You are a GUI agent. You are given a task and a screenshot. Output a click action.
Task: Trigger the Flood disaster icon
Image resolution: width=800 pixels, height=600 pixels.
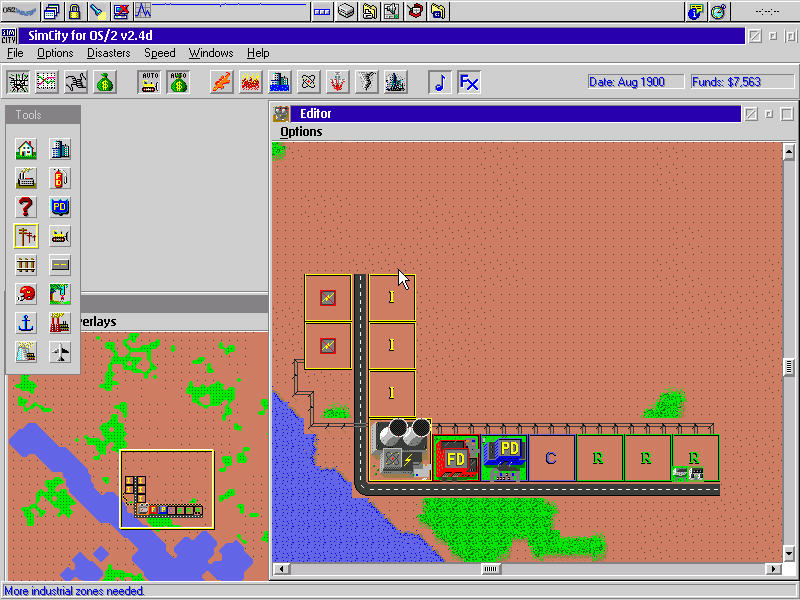coord(280,82)
